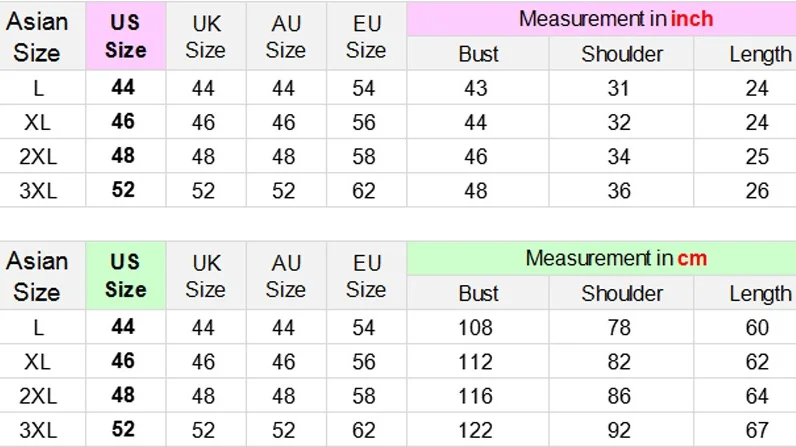Select the 3XL row label in inch table
The height and width of the screenshot is (447, 796).
(38, 190)
